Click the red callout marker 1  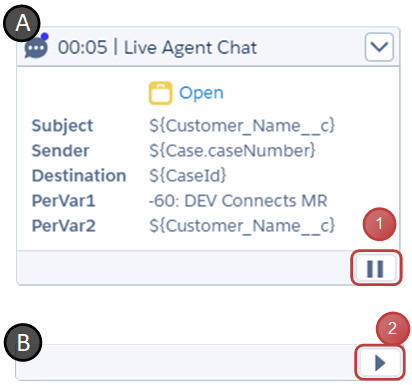tap(379, 224)
